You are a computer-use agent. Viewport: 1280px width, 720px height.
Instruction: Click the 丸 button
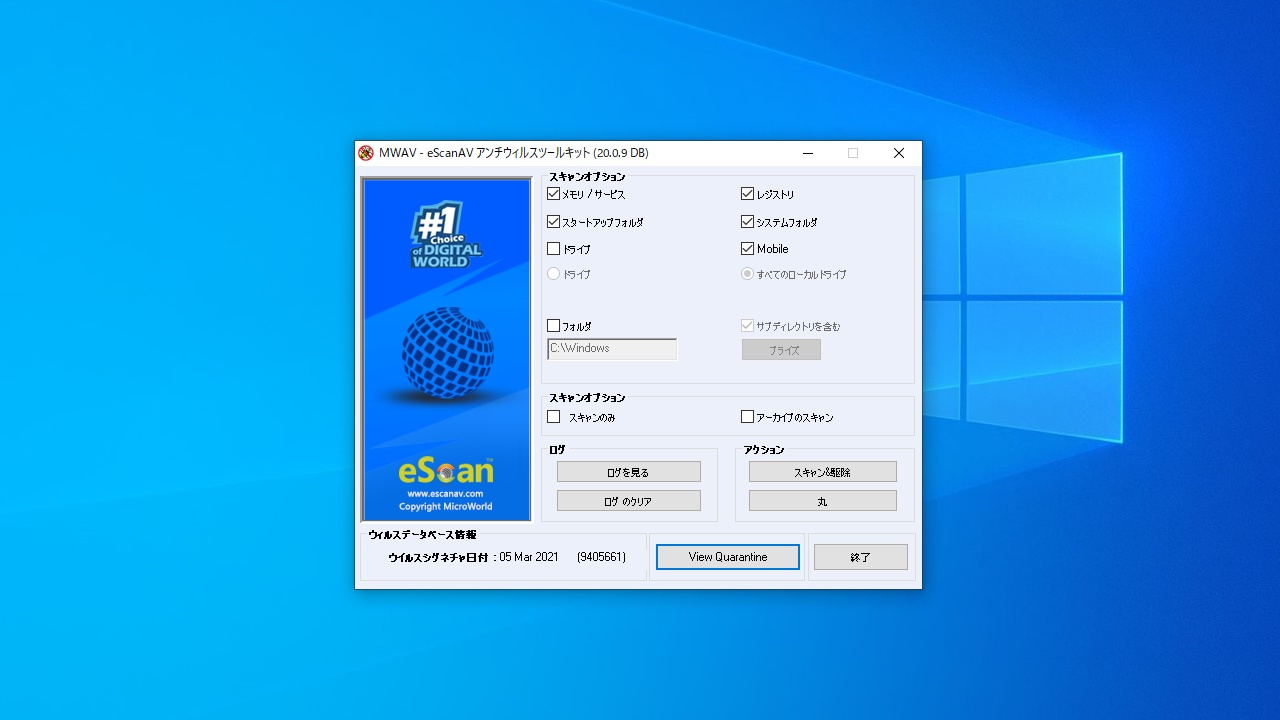[823, 501]
